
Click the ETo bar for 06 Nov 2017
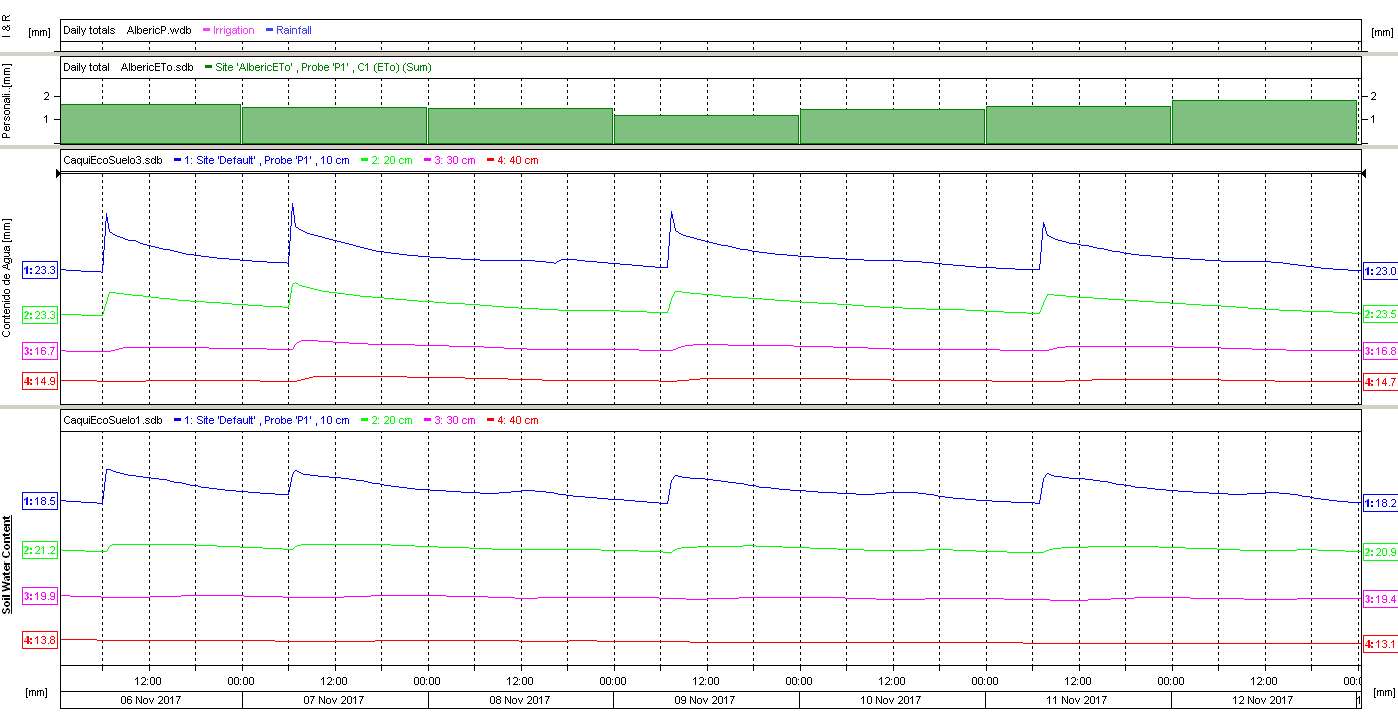(151, 124)
